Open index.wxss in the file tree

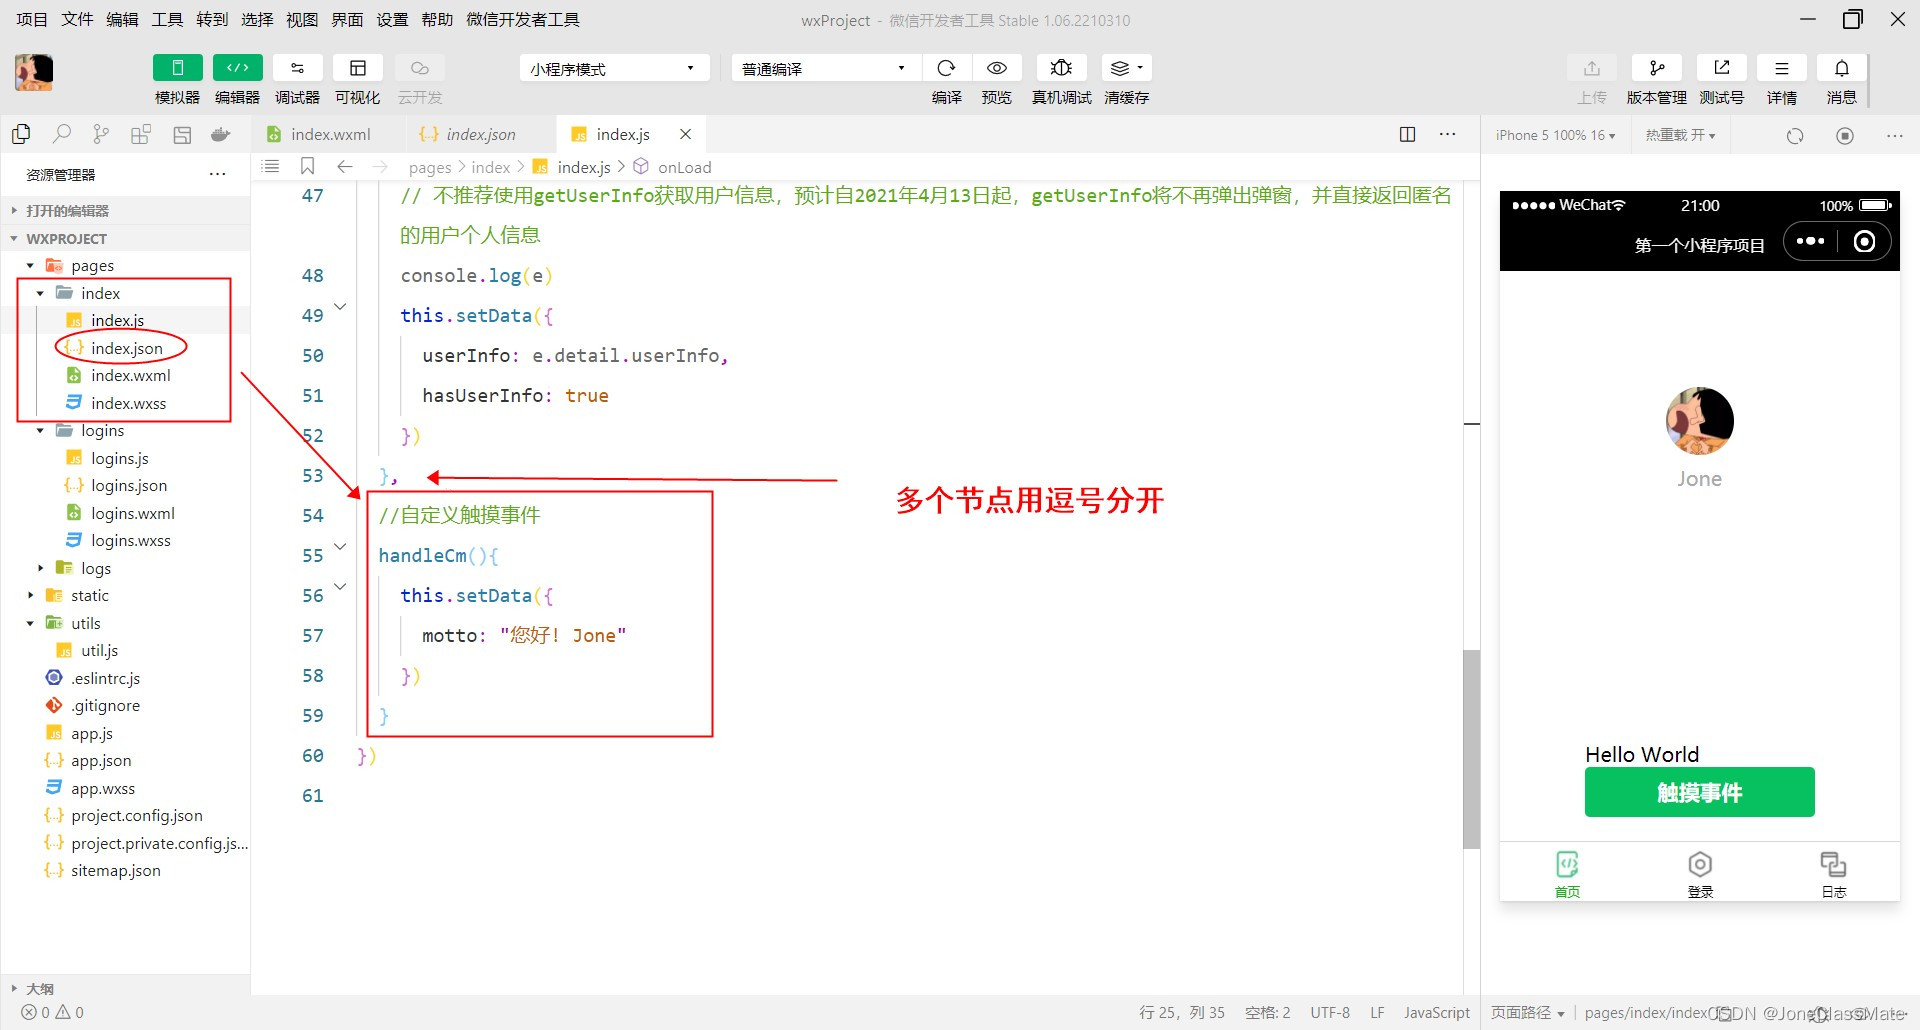click(x=128, y=403)
